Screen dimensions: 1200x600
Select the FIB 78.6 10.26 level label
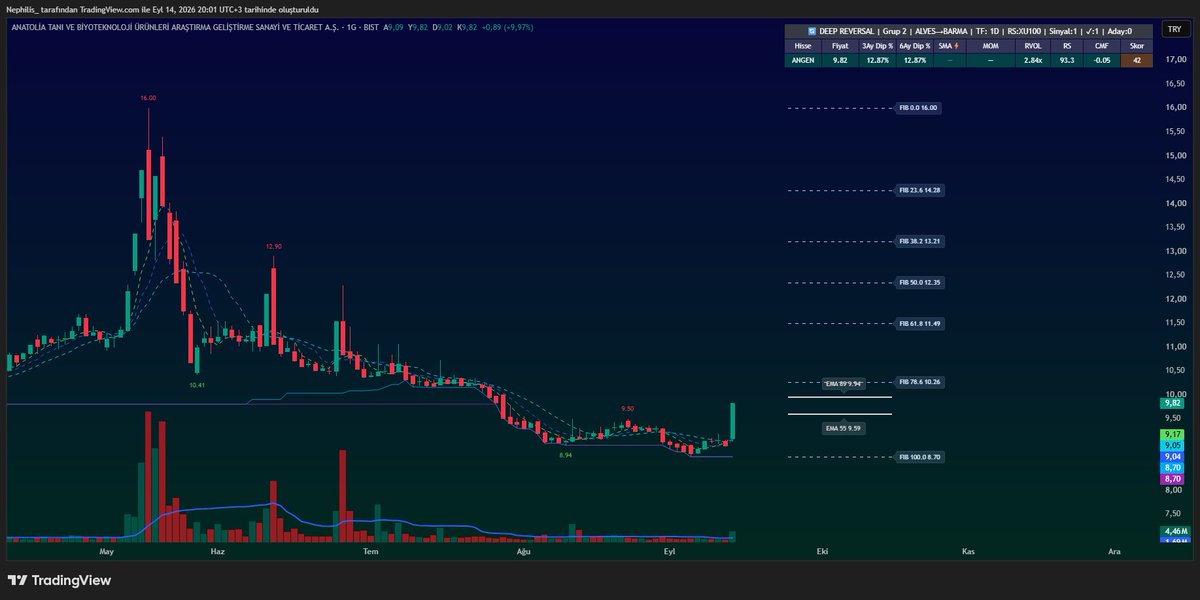(x=920, y=382)
